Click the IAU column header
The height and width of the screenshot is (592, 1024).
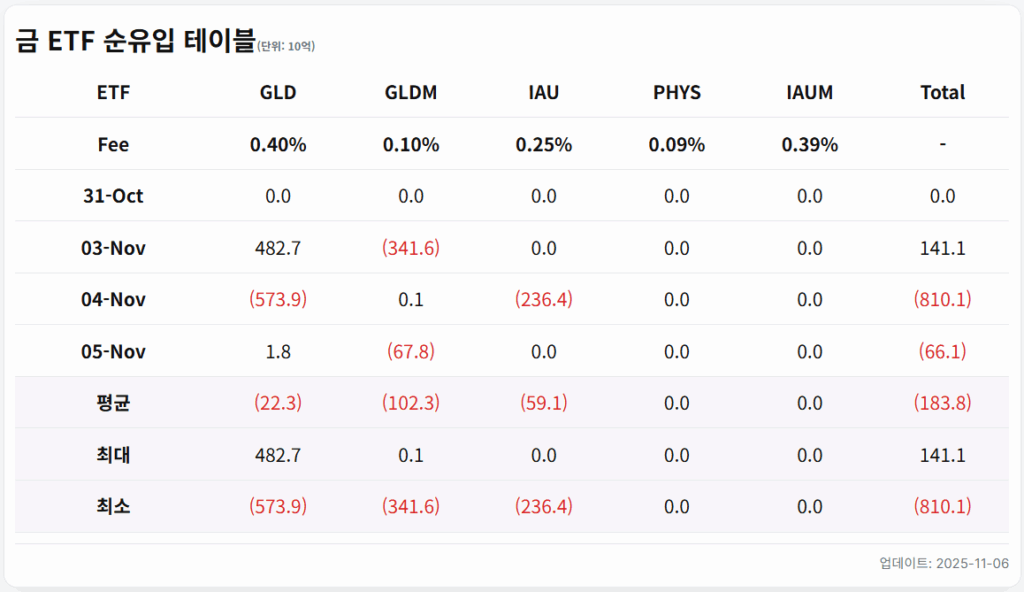pos(544,93)
